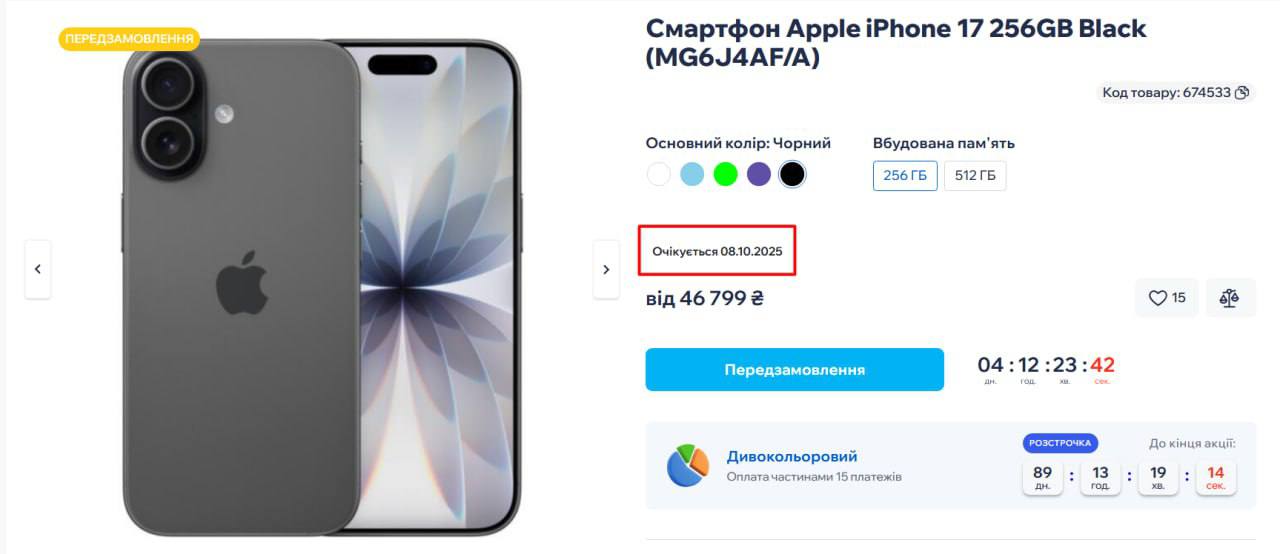Select the 256 ГБ memory option
The height and width of the screenshot is (554, 1280).
[905, 175]
